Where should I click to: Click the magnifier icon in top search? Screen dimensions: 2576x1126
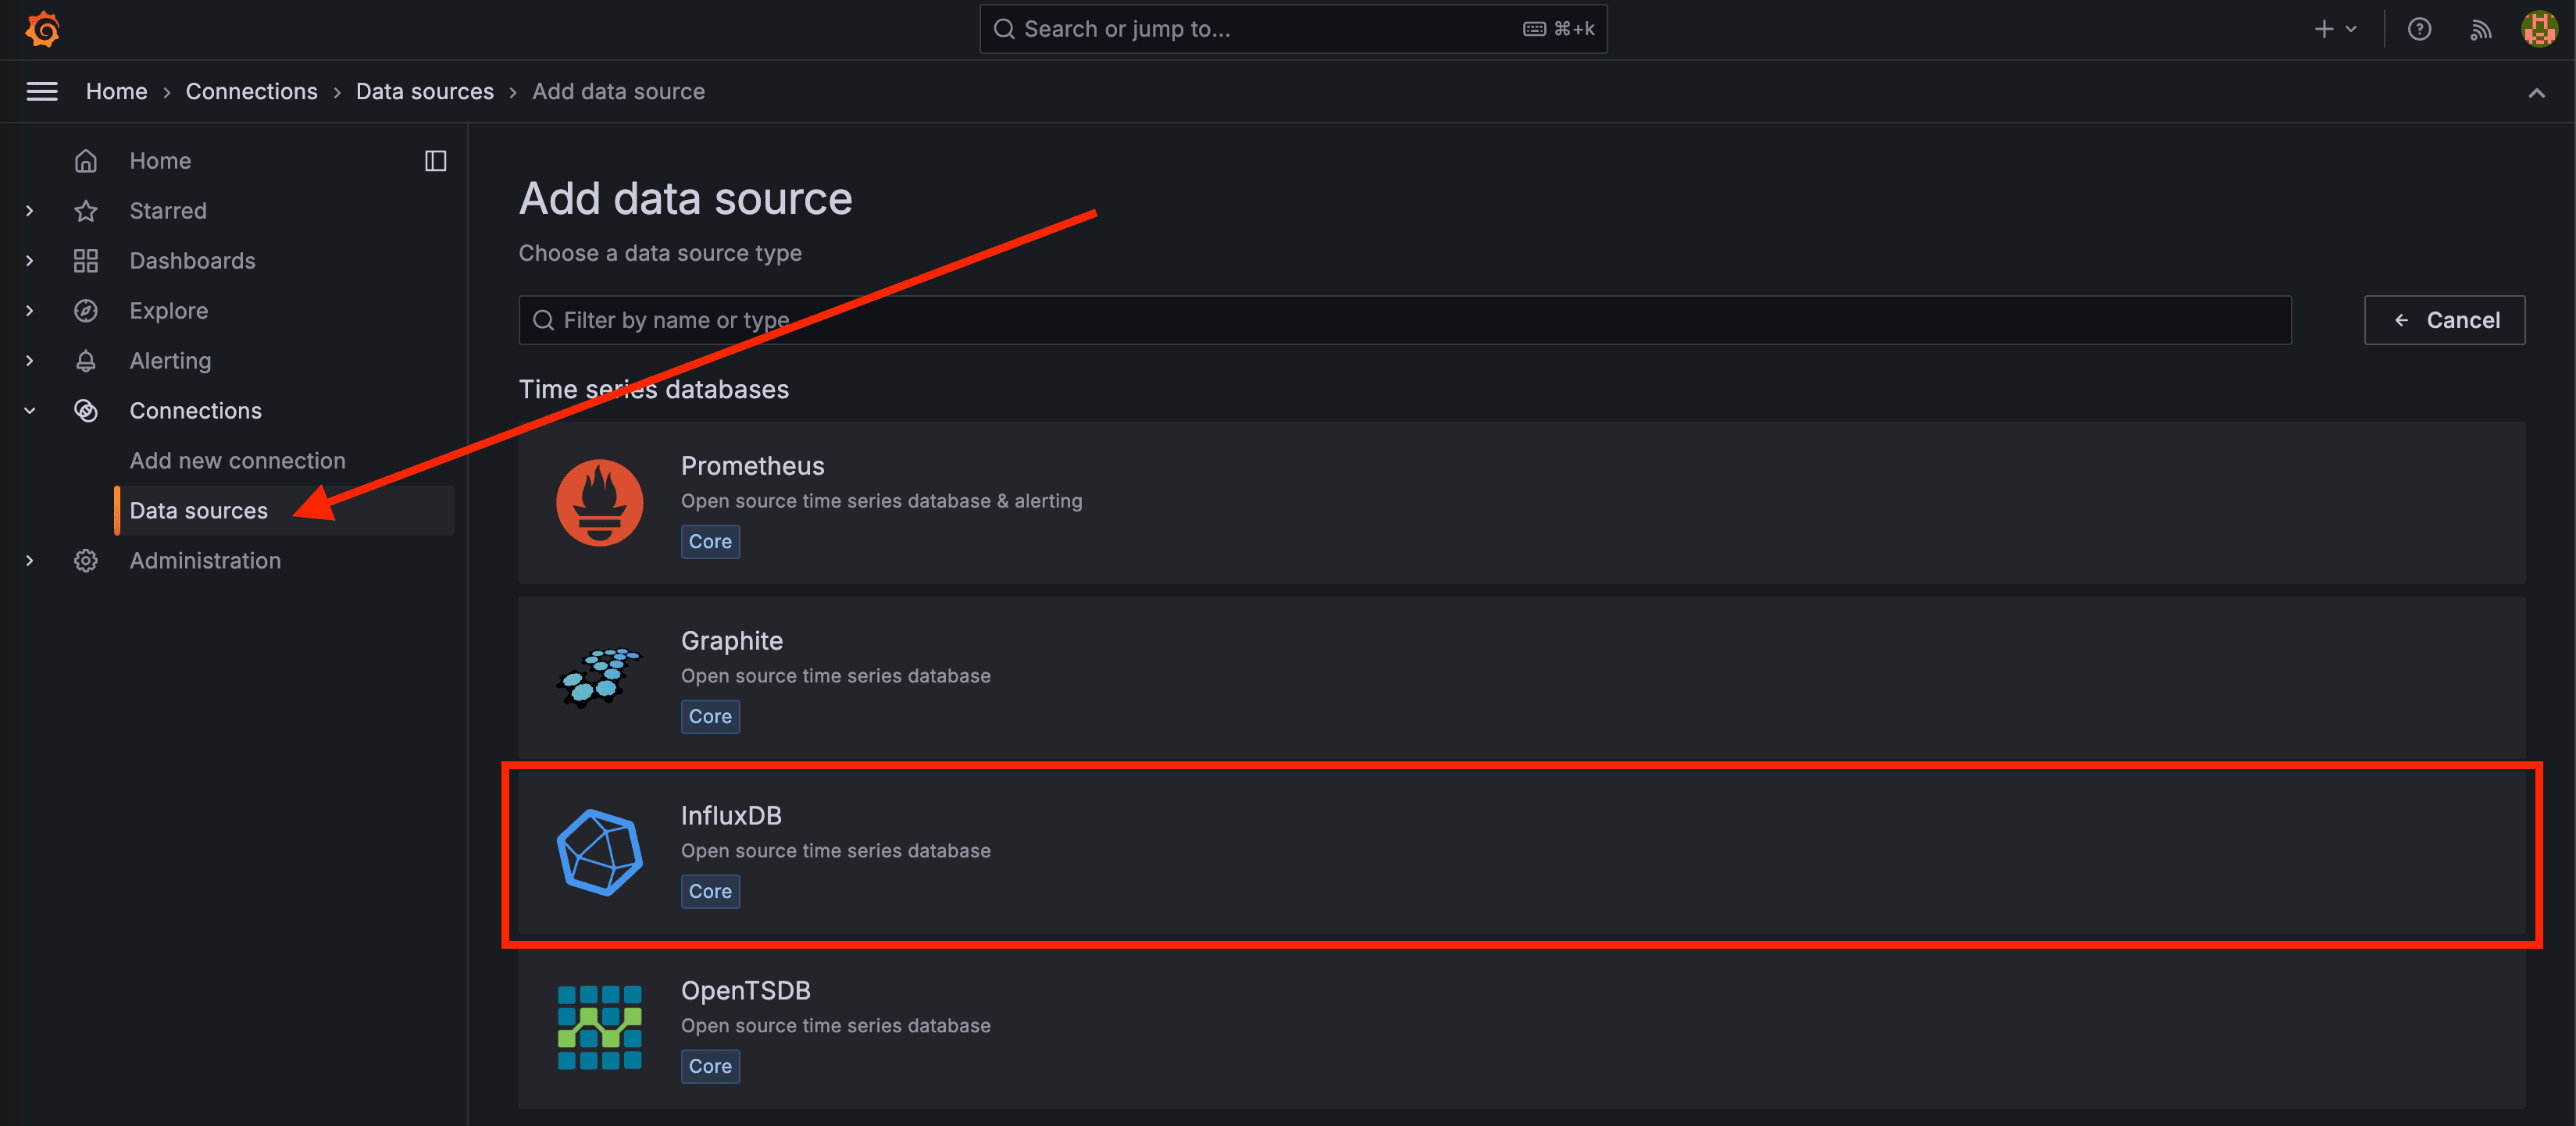[x=1003, y=29]
